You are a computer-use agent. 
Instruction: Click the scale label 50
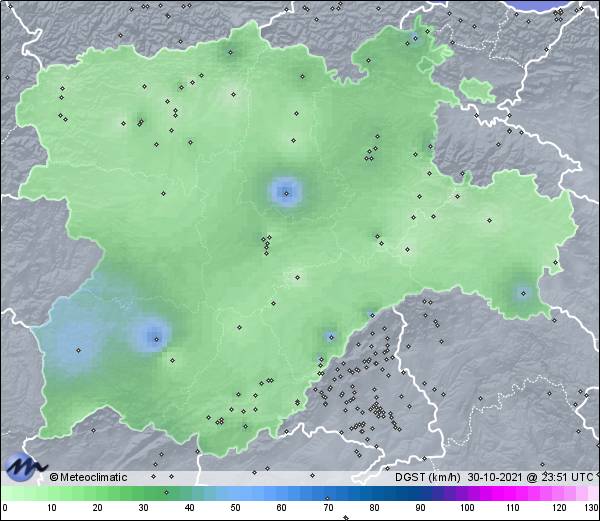tap(235, 508)
